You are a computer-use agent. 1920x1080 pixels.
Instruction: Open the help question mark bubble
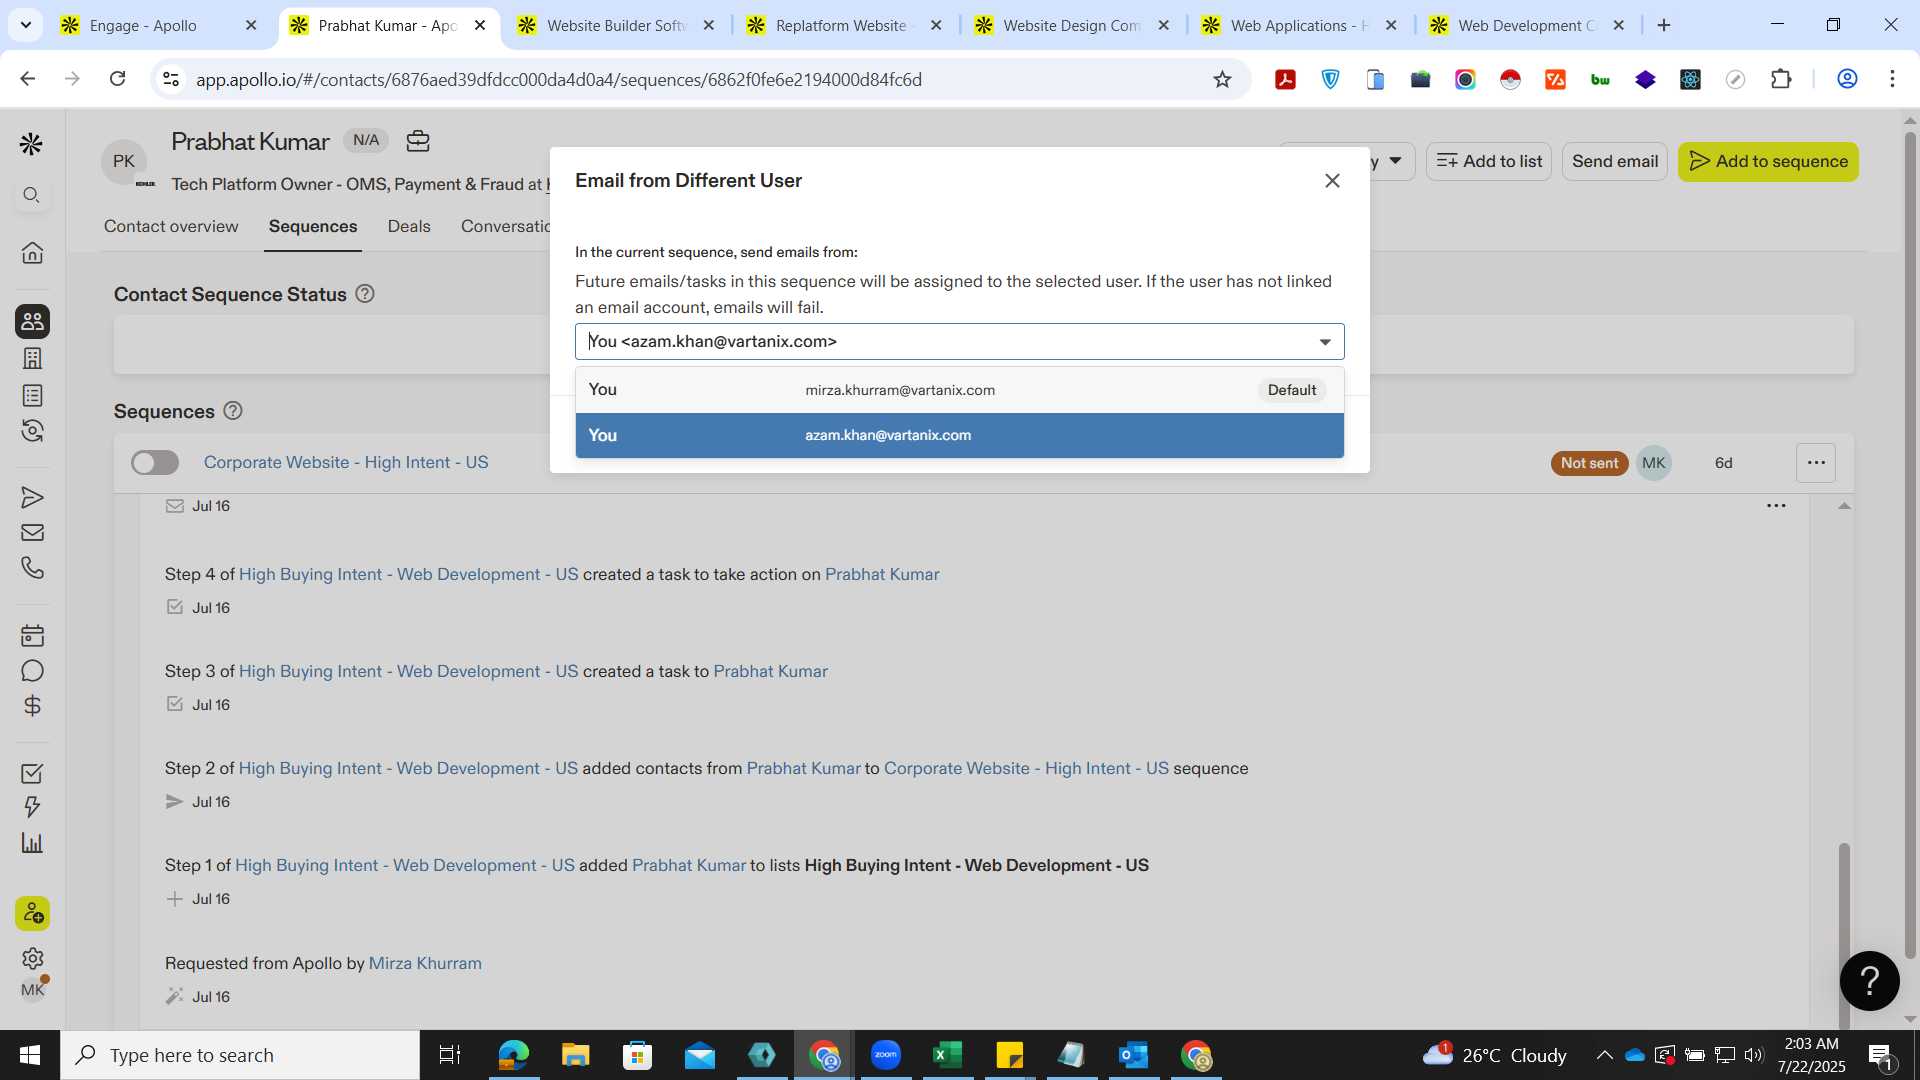[1869, 981]
